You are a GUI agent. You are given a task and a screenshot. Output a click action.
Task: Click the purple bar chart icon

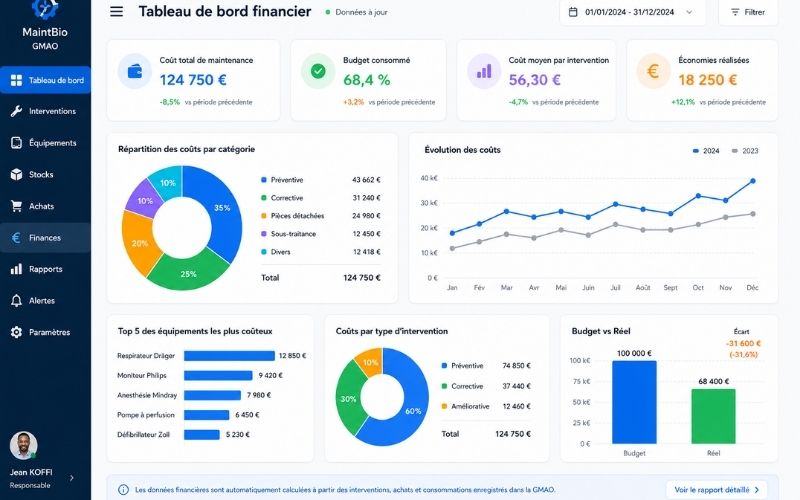point(484,71)
